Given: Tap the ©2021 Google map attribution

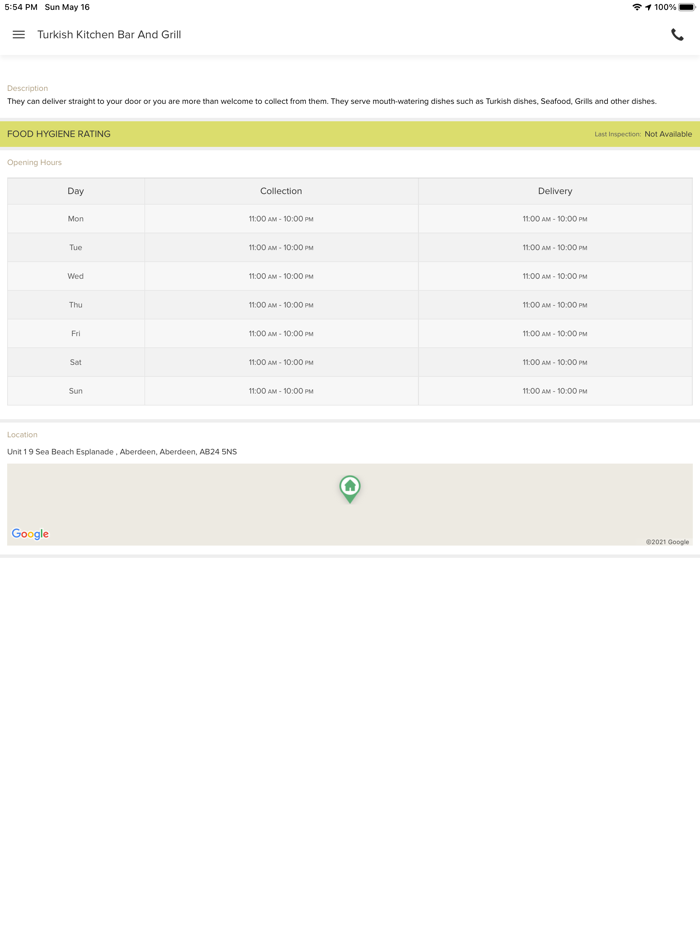Looking at the screenshot, I should [x=667, y=542].
